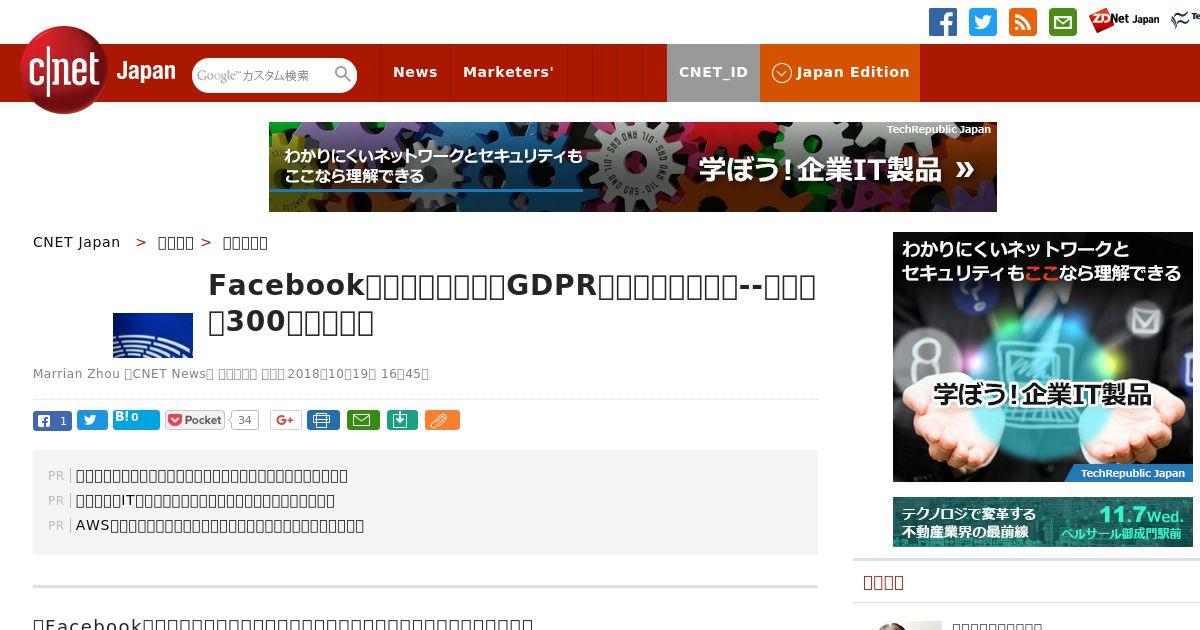Open the CNET_ID menu item
Viewport: 1200px width, 630px height.
tap(713, 72)
